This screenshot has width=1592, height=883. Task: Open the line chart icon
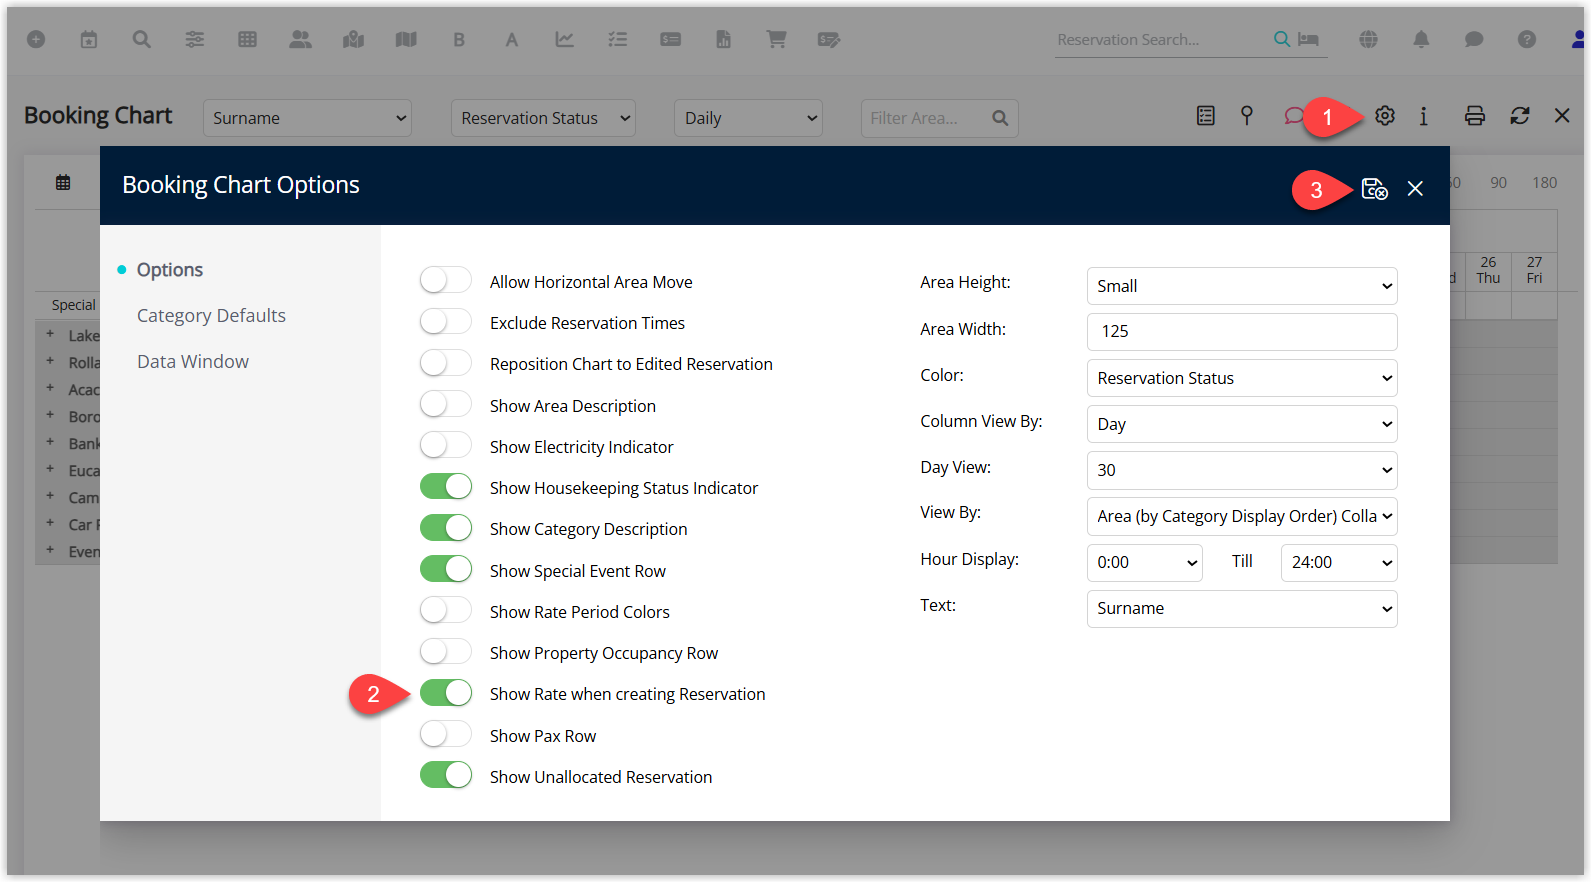565,39
